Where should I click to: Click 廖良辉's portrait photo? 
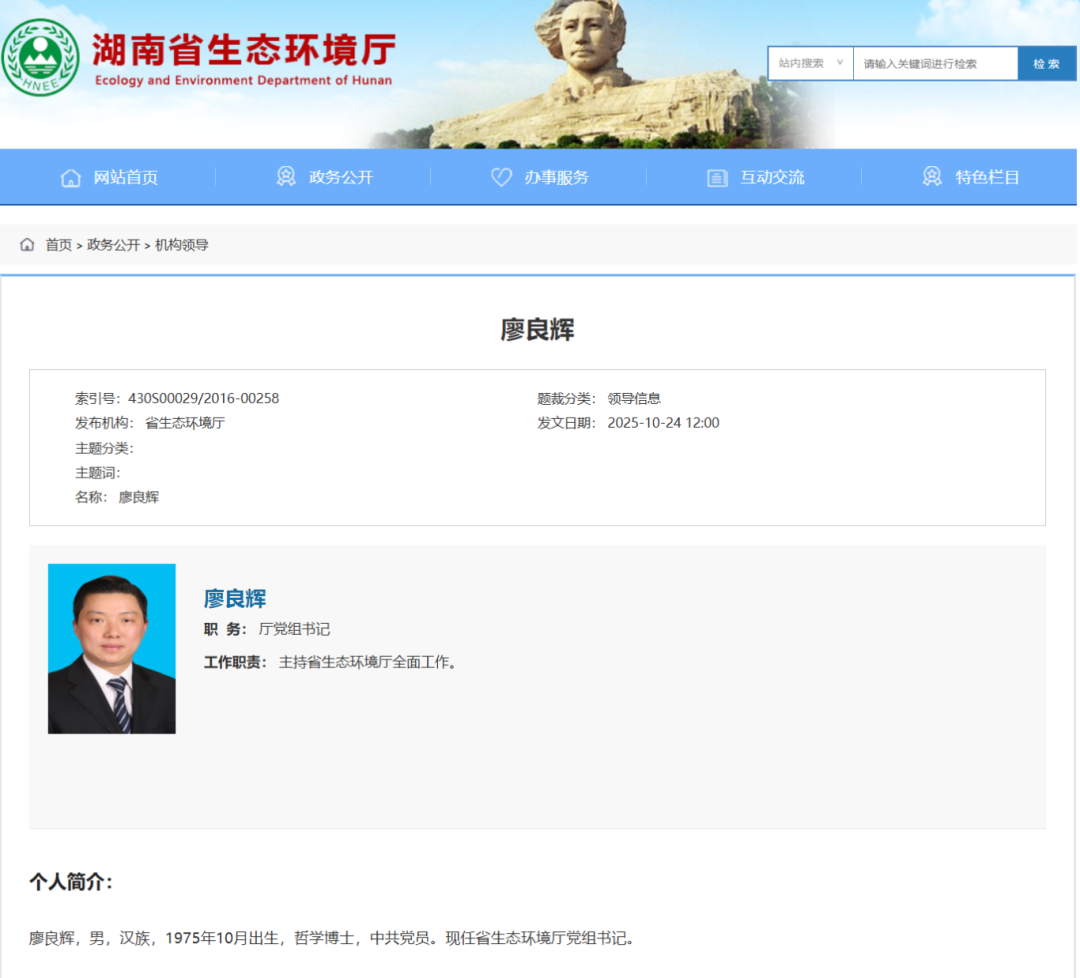click(x=111, y=648)
